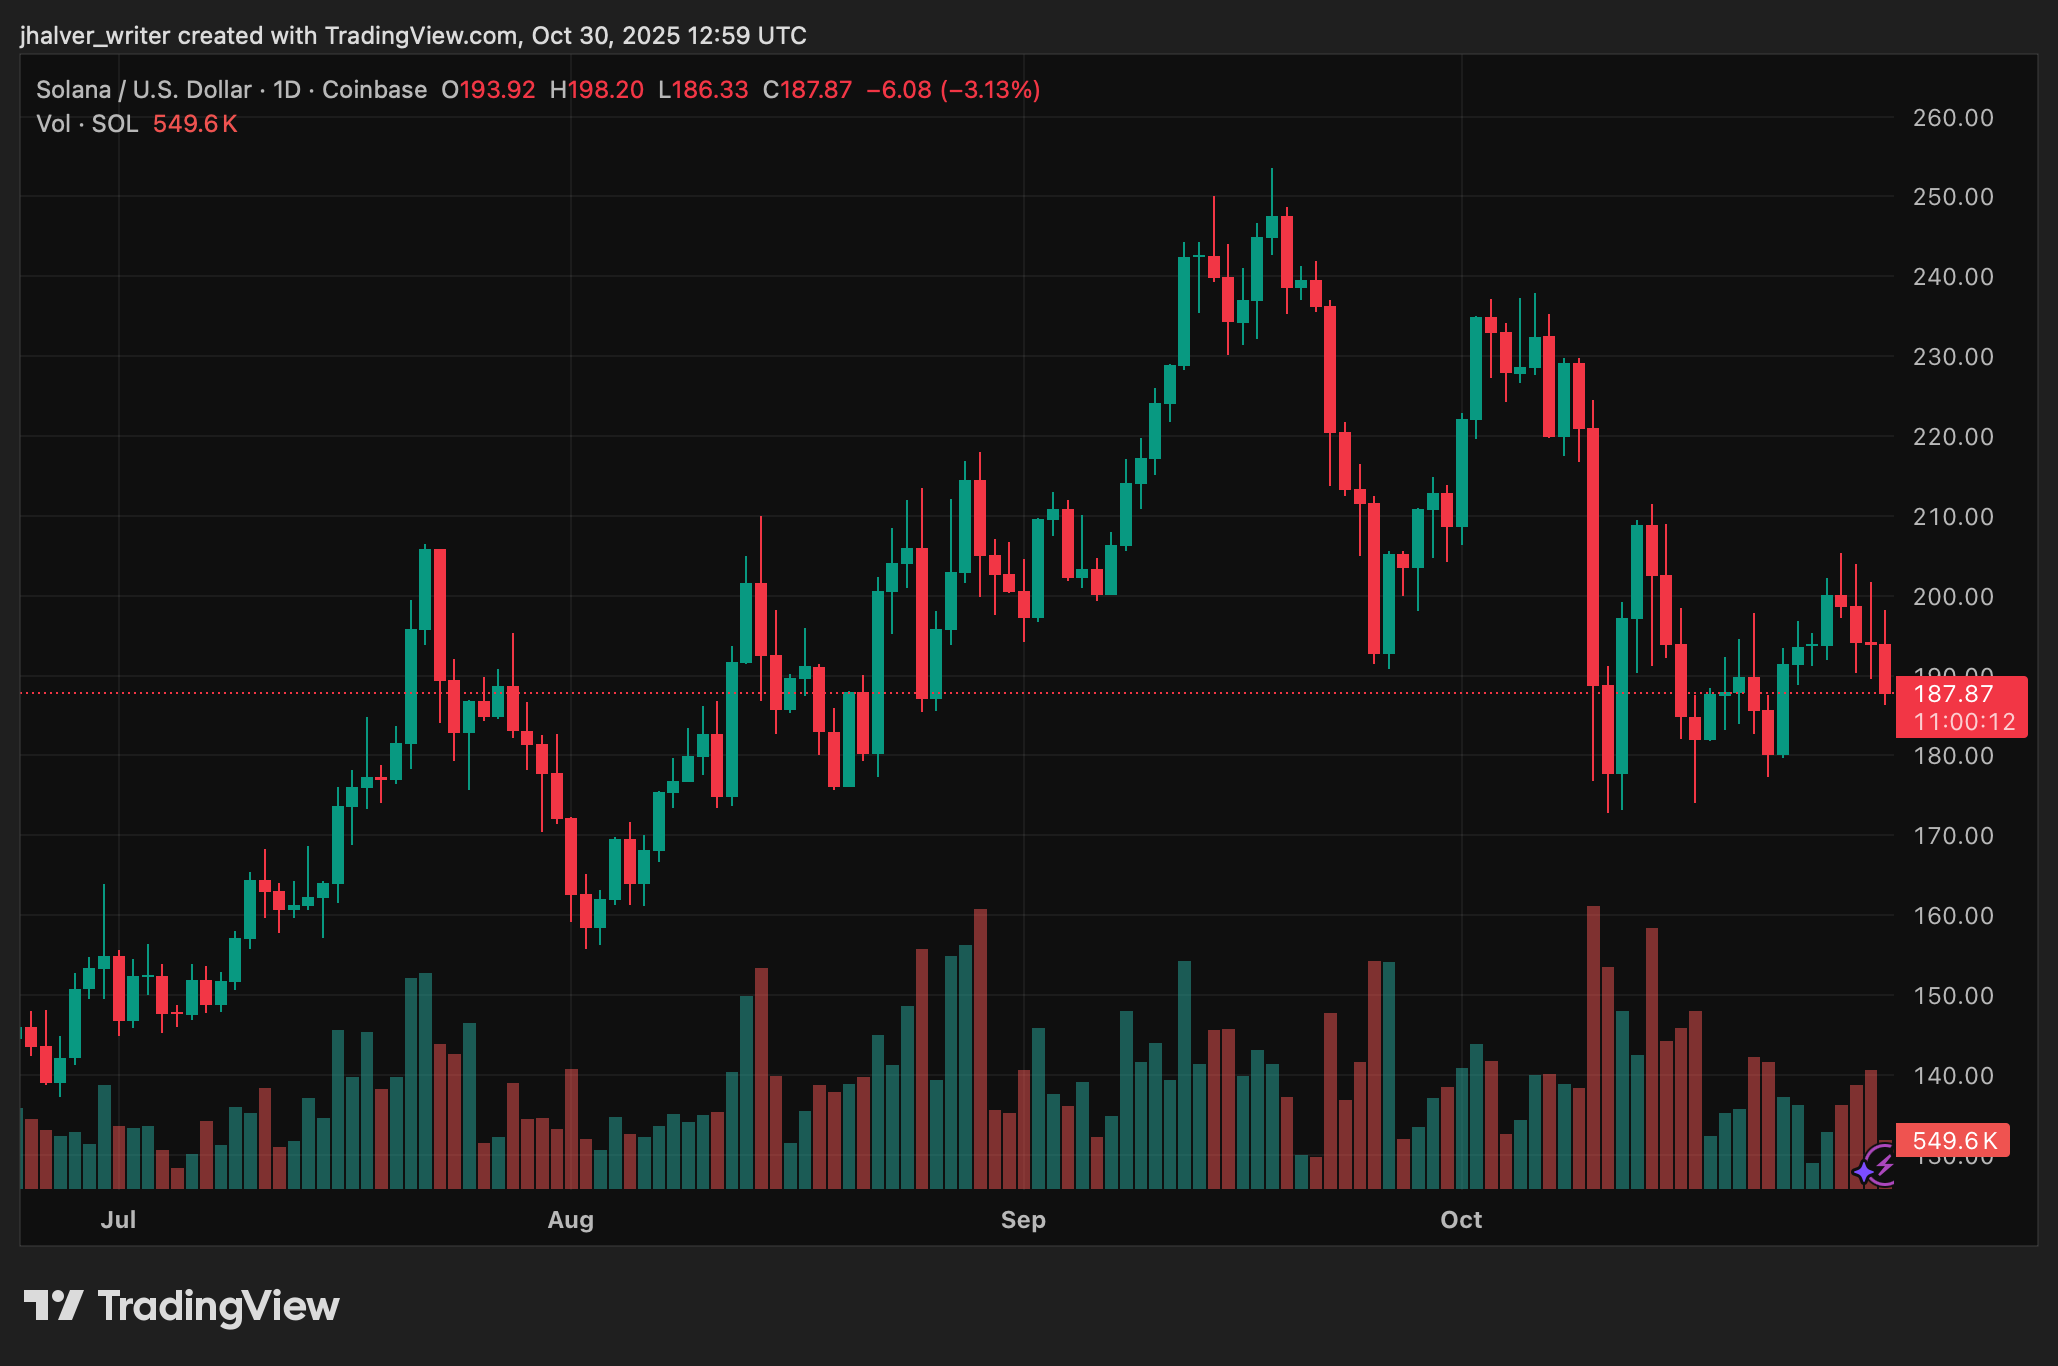The height and width of the screenshot is (1366, 2058).
Task: Click the Oct label on time axis
Action: pos(1461,1220)
